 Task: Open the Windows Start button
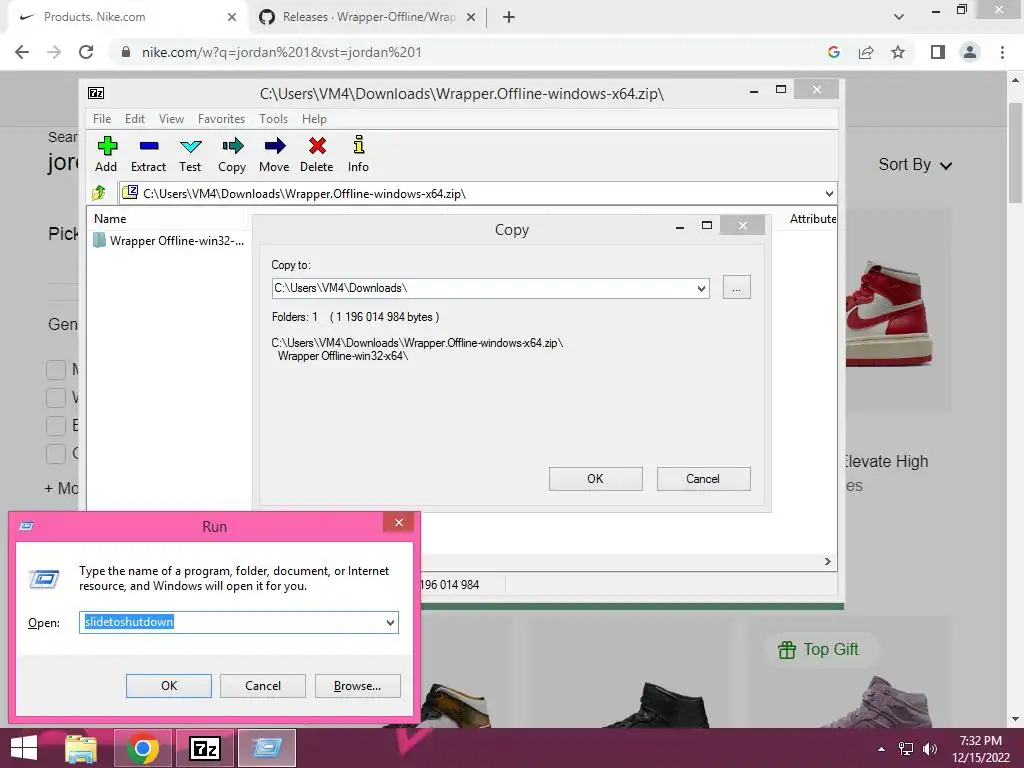pos(24,748)
